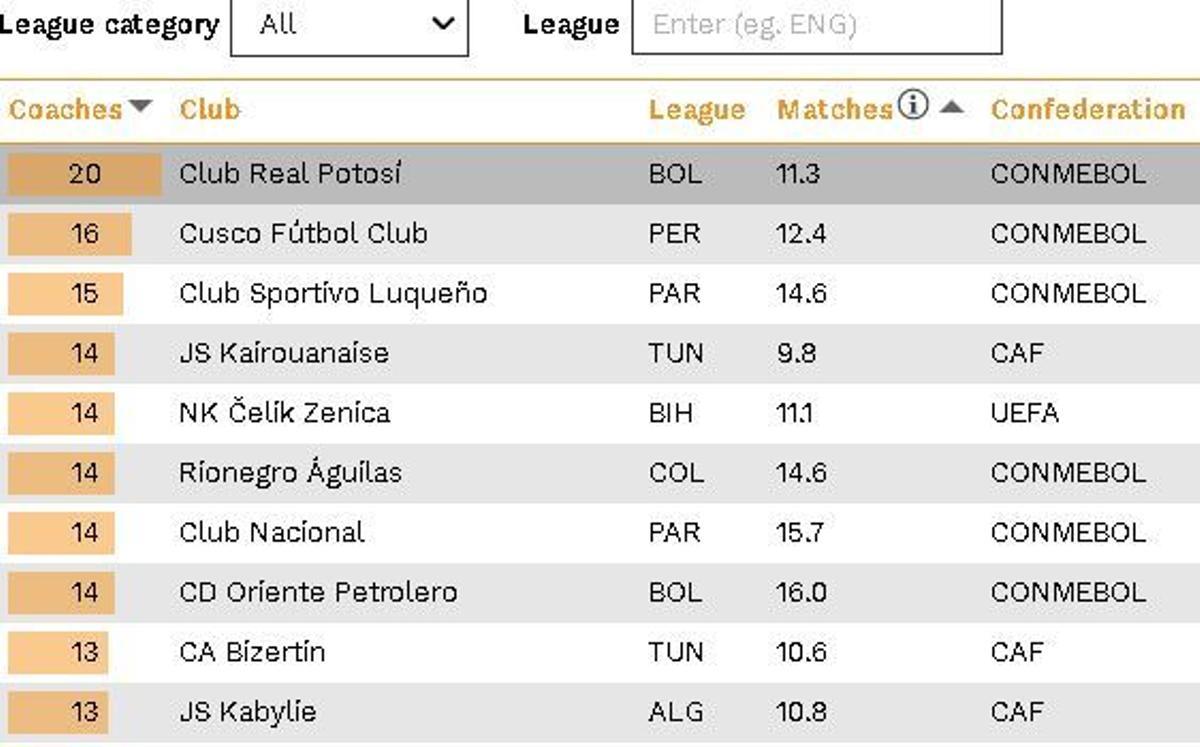Click the League text input field
This screenshot has height=747, width=1200.
[816, 27]
